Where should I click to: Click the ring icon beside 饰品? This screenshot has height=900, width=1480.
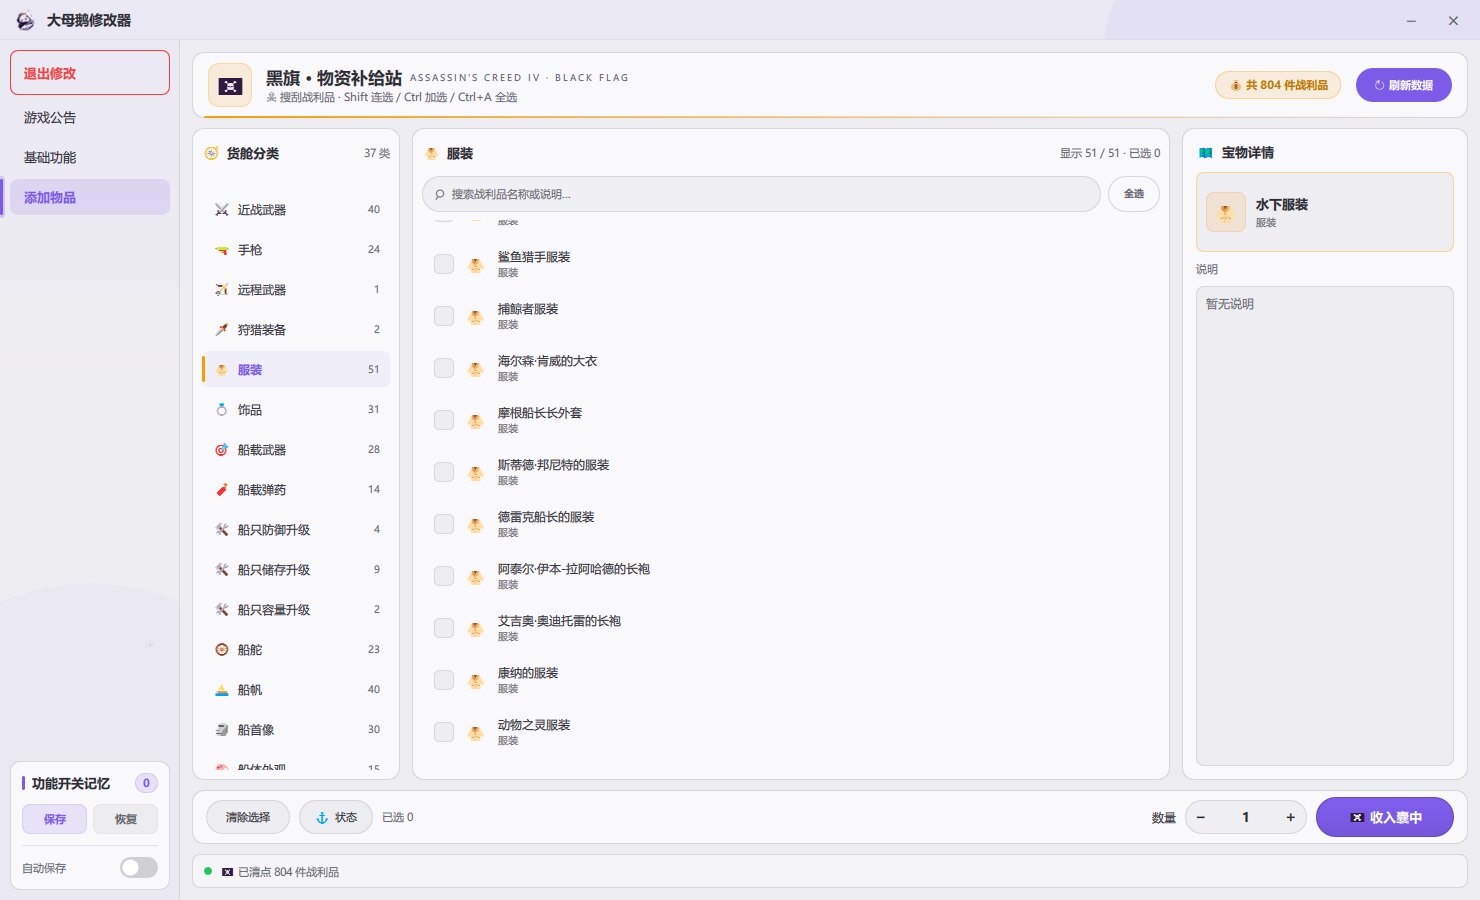pyautogui.click(x=222, y=410)
